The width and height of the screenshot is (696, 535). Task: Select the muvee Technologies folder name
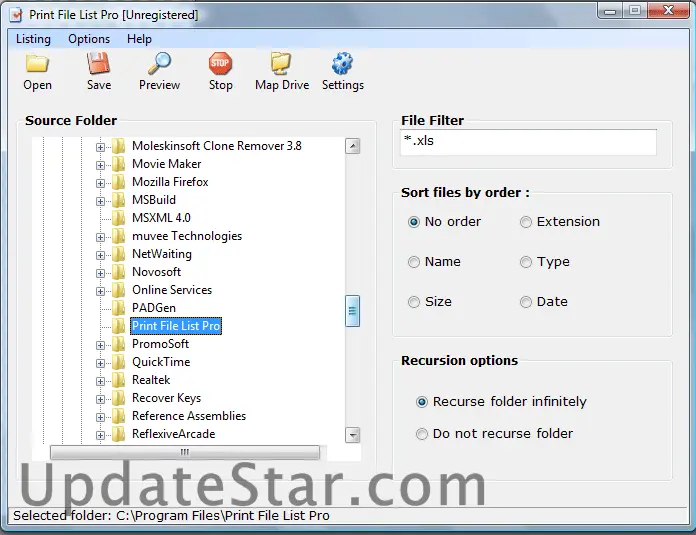[x=187, y=236]
